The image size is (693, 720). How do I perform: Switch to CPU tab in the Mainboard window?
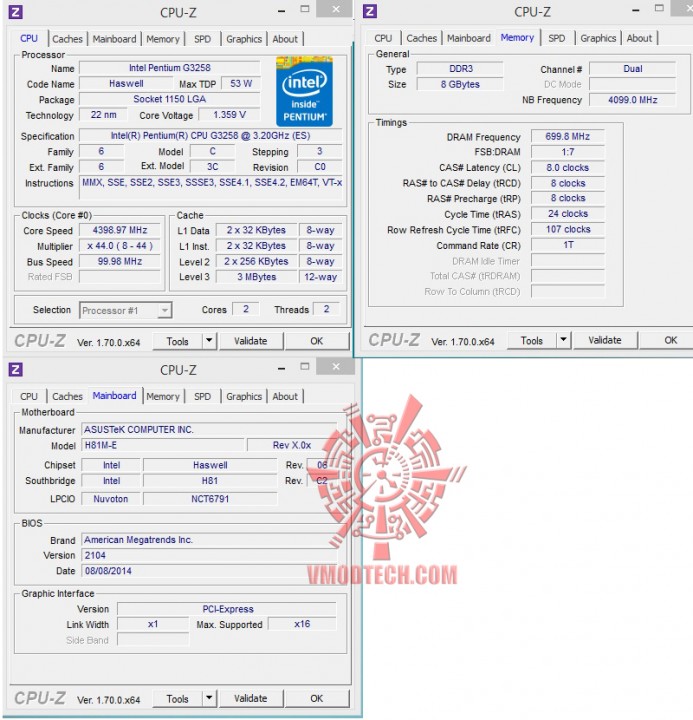click(29, 396)
